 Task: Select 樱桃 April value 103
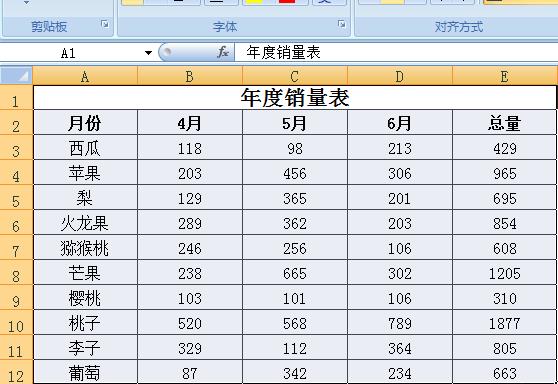pyautogui.click(x=190, y=297)
